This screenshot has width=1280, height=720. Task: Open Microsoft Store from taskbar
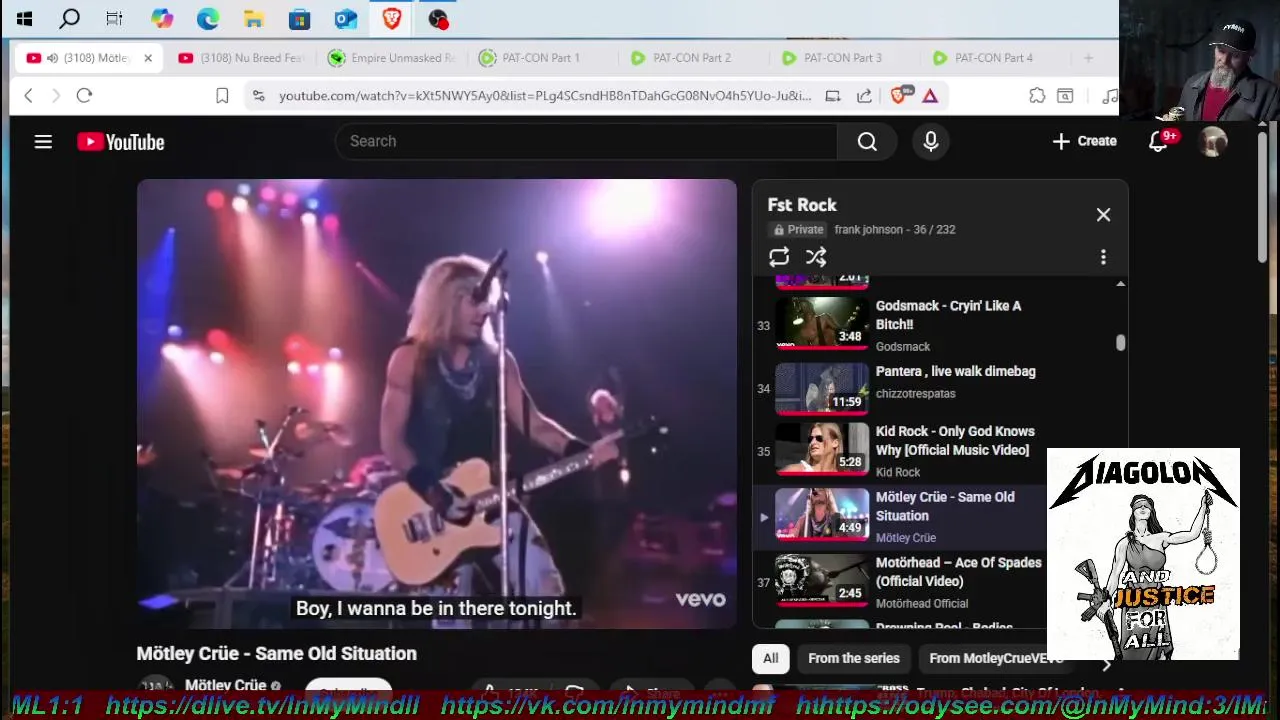point(299,18)
